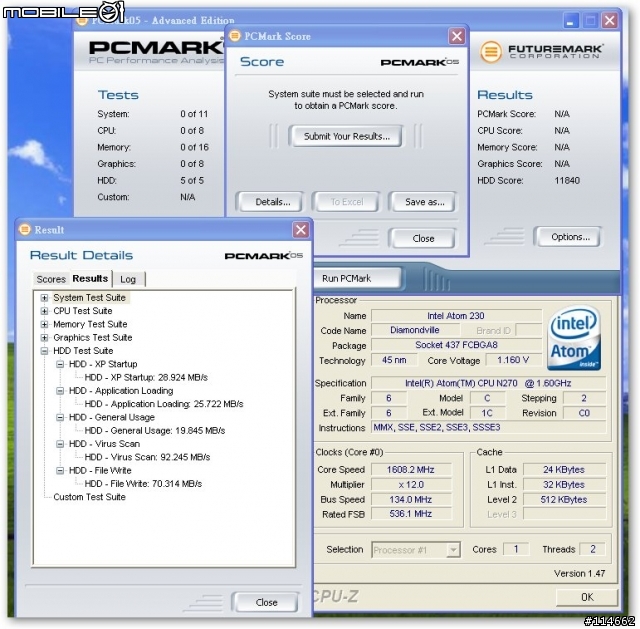Click the Level 2 cache value 512 KBytes
Viewport: 640px width, 629px height.
(x=564, y=500)
